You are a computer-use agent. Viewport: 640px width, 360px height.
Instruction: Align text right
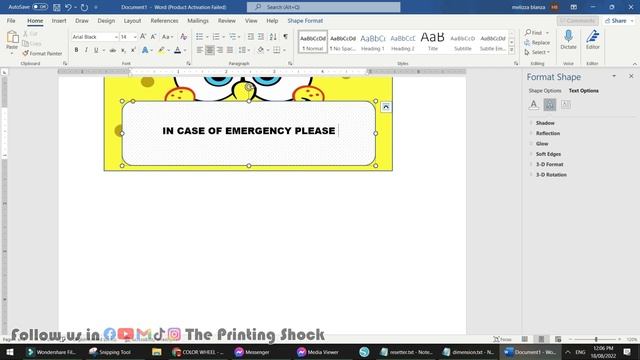tap(220, 50)
